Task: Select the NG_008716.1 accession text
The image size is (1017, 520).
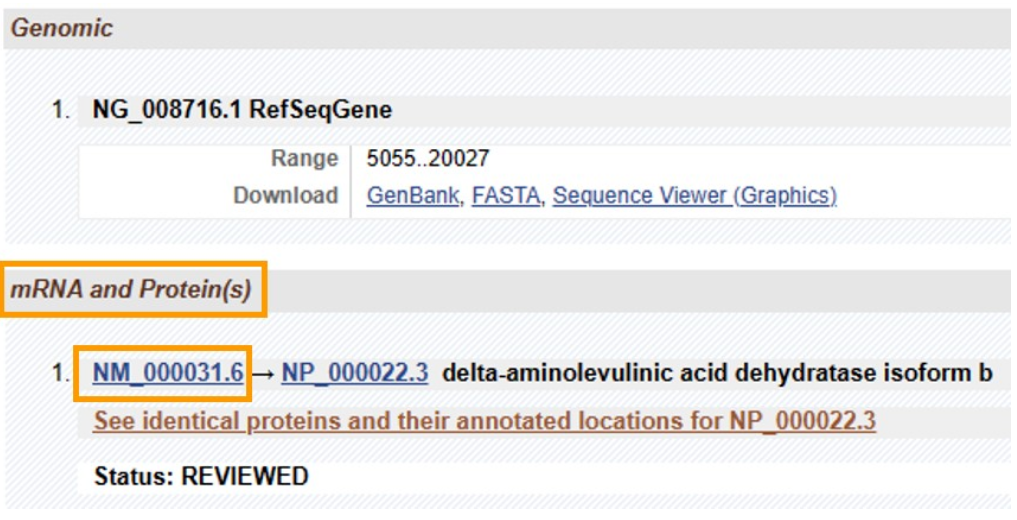Action: click(167, 110)
